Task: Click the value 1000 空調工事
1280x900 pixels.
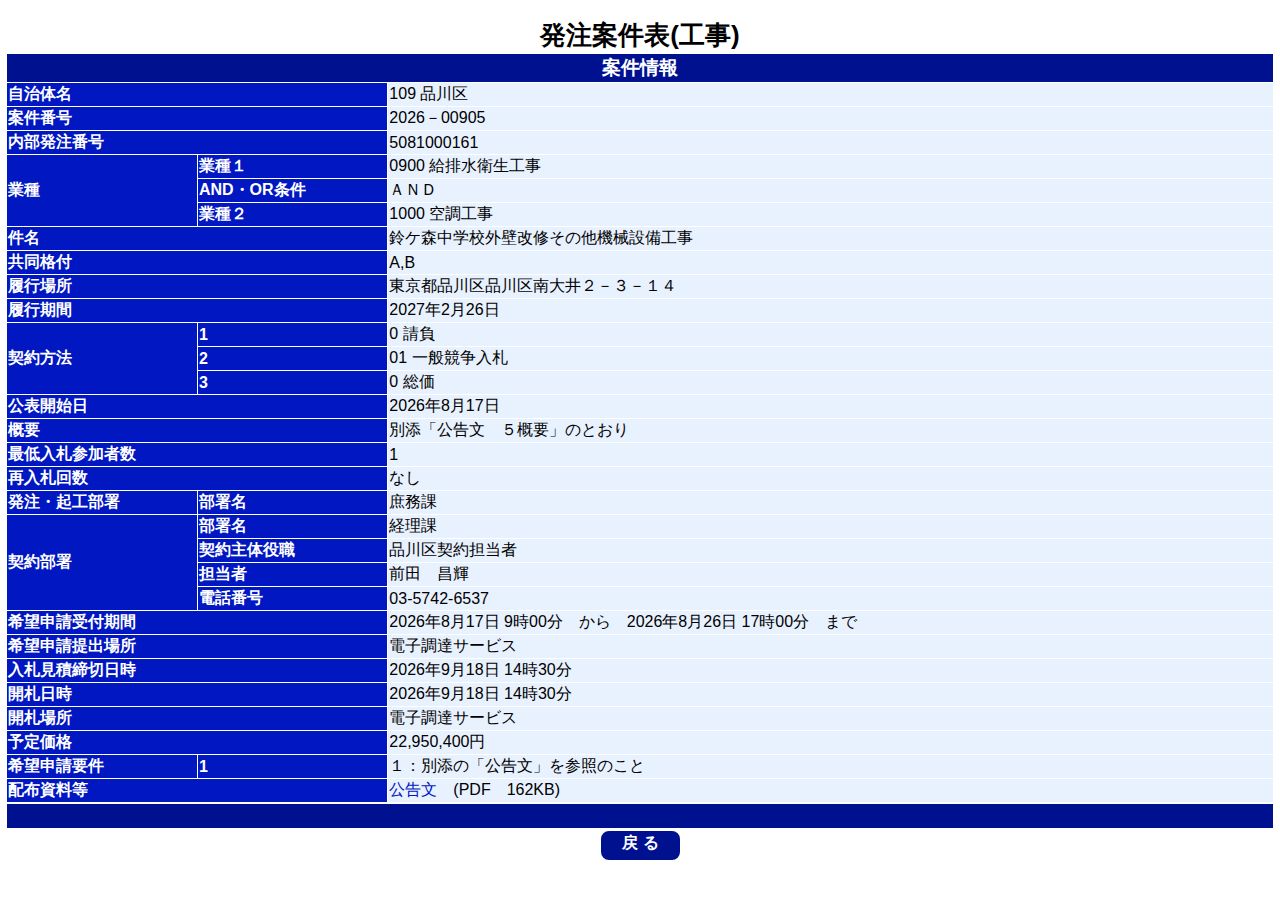Action: 441,214
